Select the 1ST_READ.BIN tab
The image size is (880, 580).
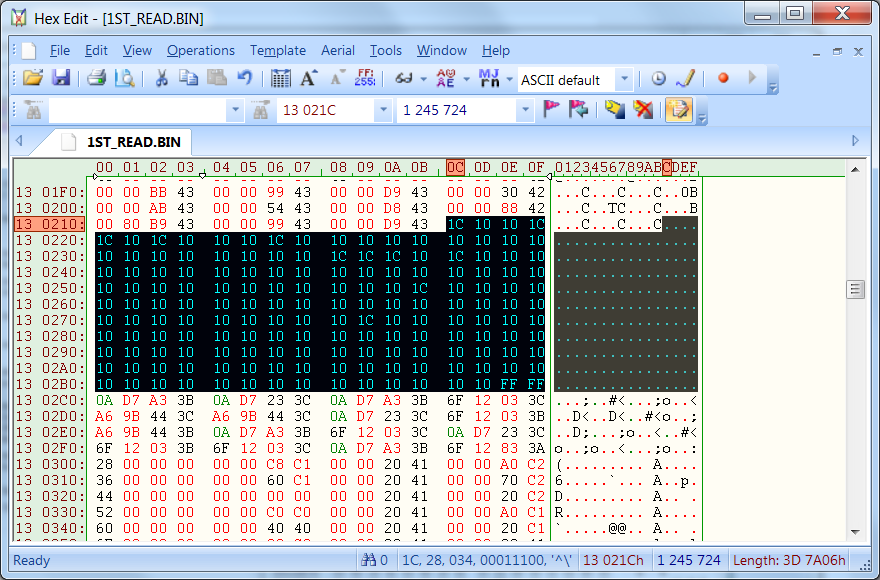121,142
